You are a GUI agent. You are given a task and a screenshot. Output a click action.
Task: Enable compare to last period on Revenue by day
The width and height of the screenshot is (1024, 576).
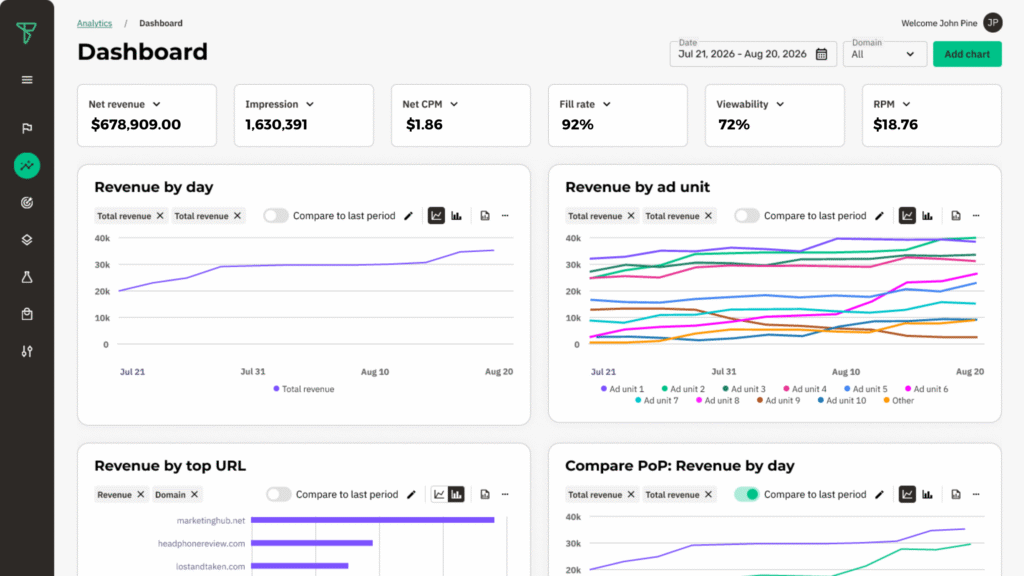276,215
